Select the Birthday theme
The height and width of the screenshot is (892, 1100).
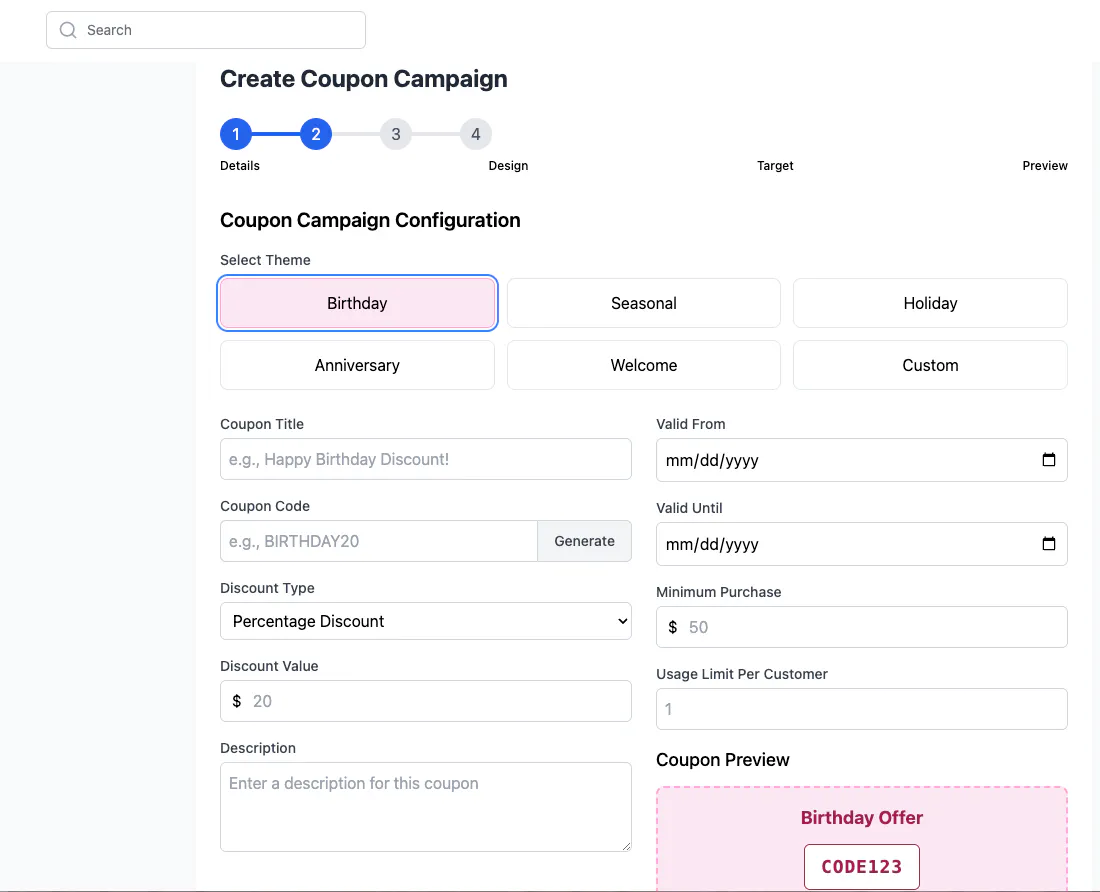pos(357,303)
